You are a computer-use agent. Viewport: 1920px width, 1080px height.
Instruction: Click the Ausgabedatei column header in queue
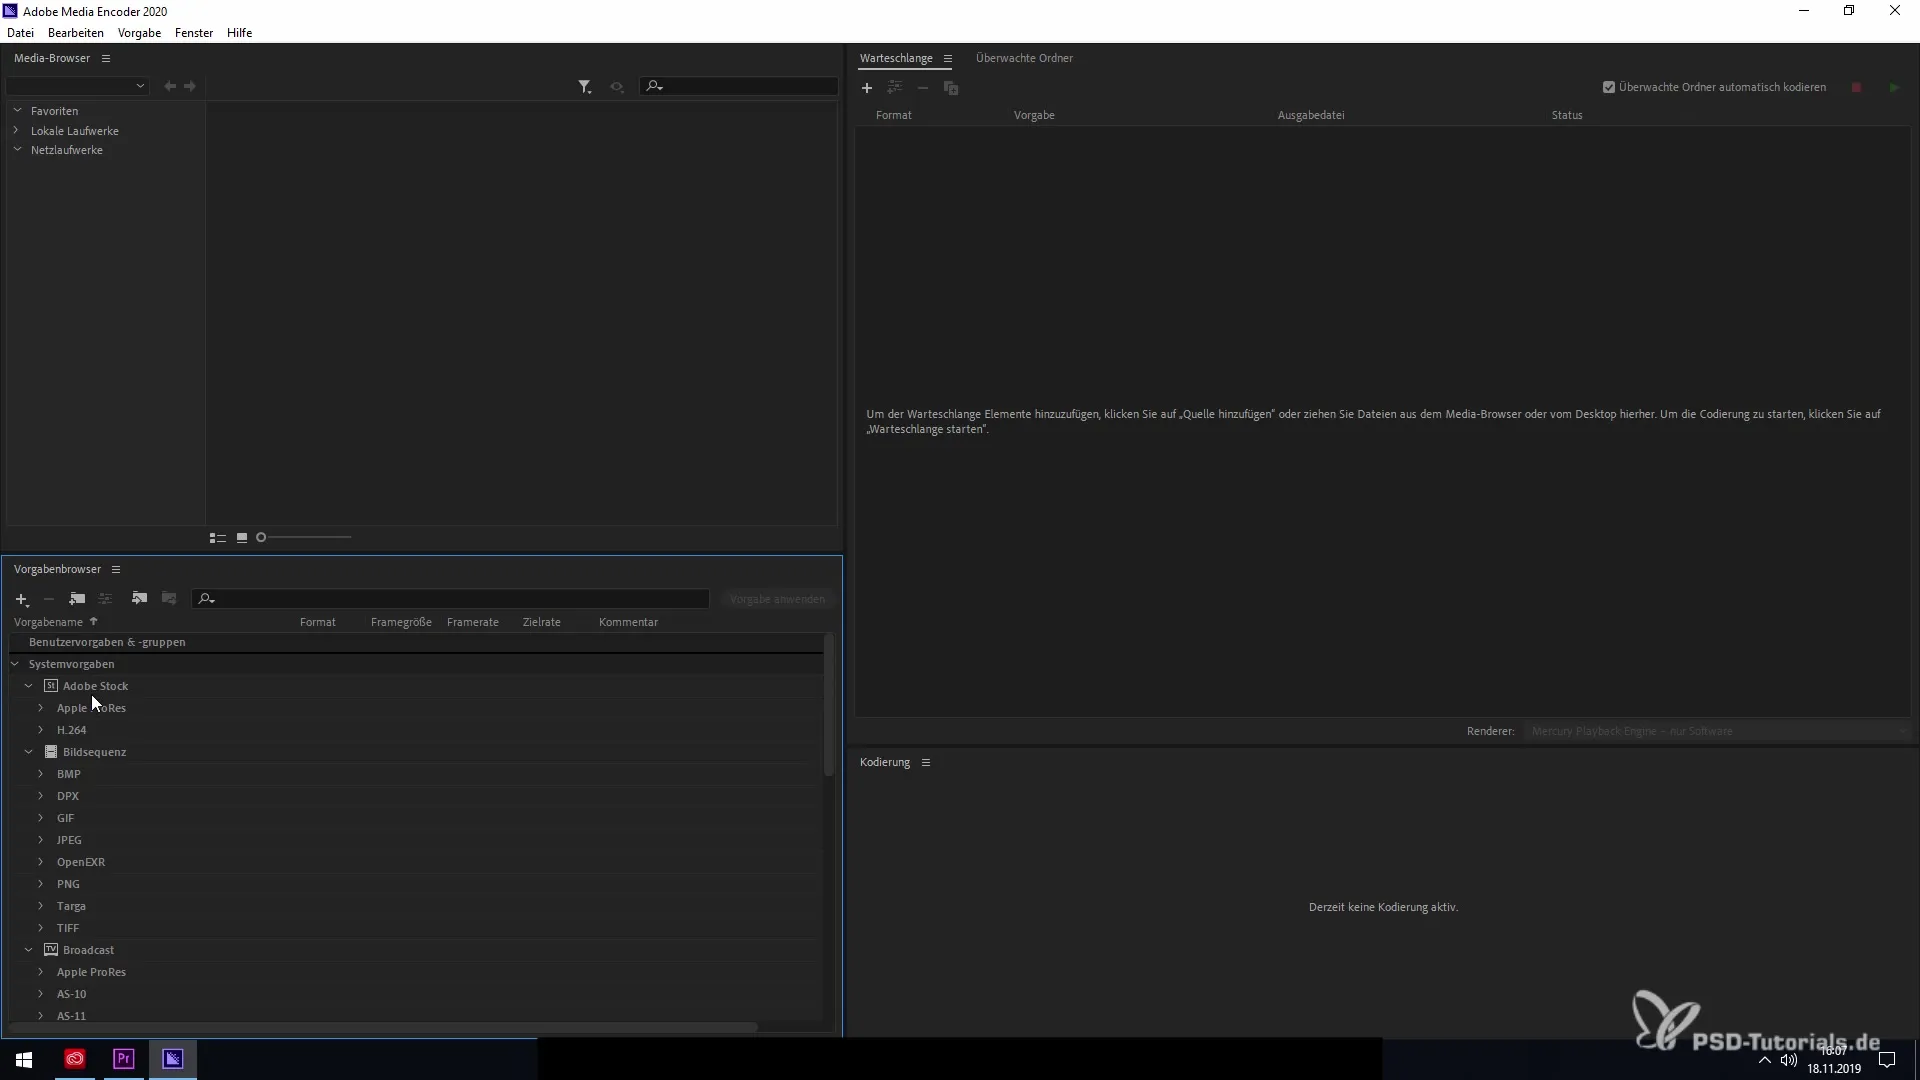tap(1311, 116)
